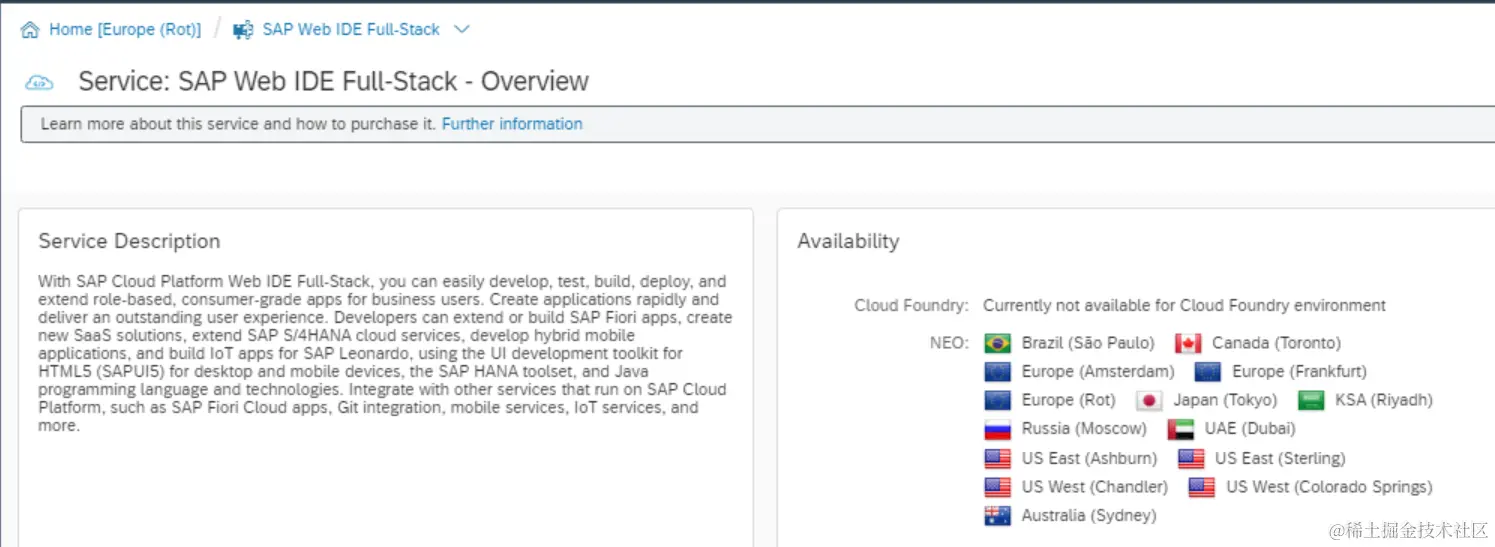The height and width of the screenshot is (547, 1495).
Task: Open the Further information link
Action: tap(512, 124)
